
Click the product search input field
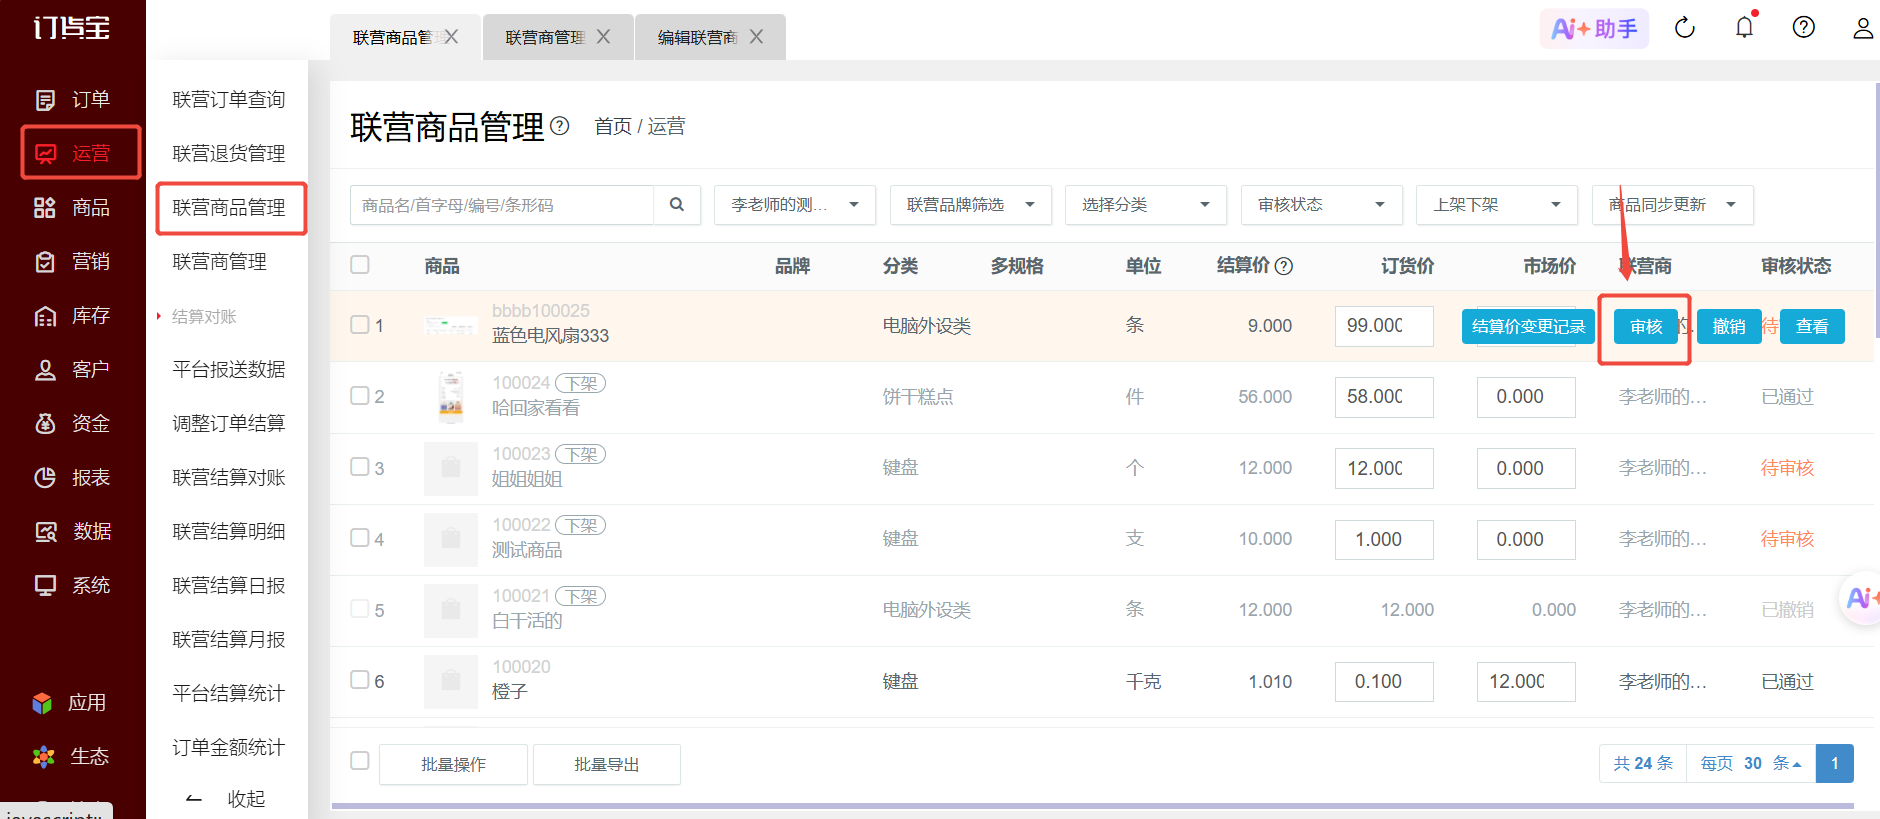503,205
